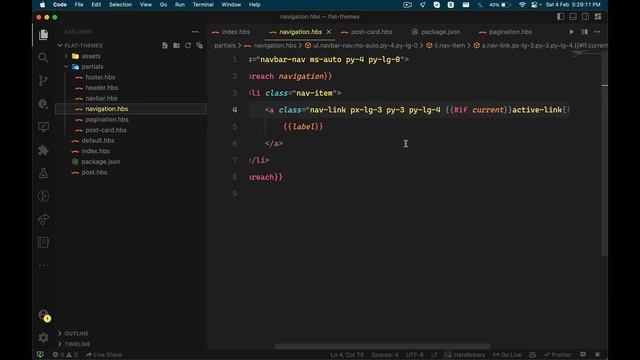This screenshot has width=640, height=360.
Task: Close the navigation.hbs tab
Action: [x=329, y=32]
